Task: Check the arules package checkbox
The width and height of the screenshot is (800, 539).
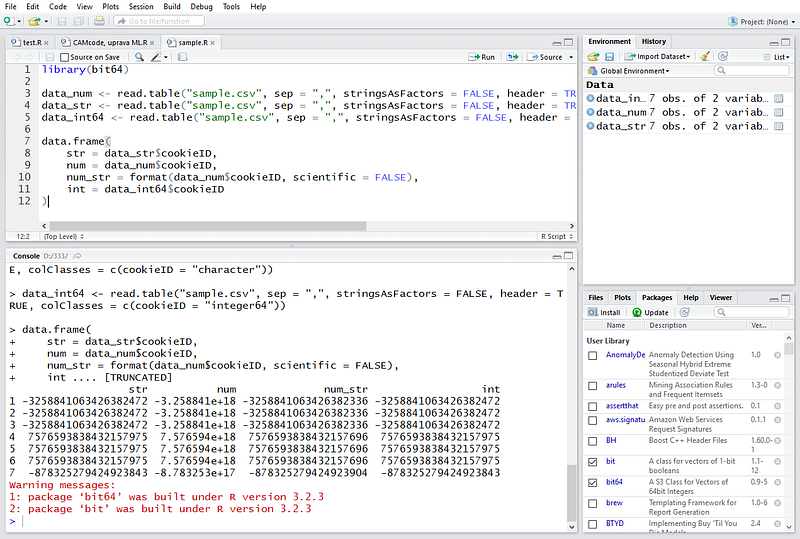Action: tap(593, 385)
